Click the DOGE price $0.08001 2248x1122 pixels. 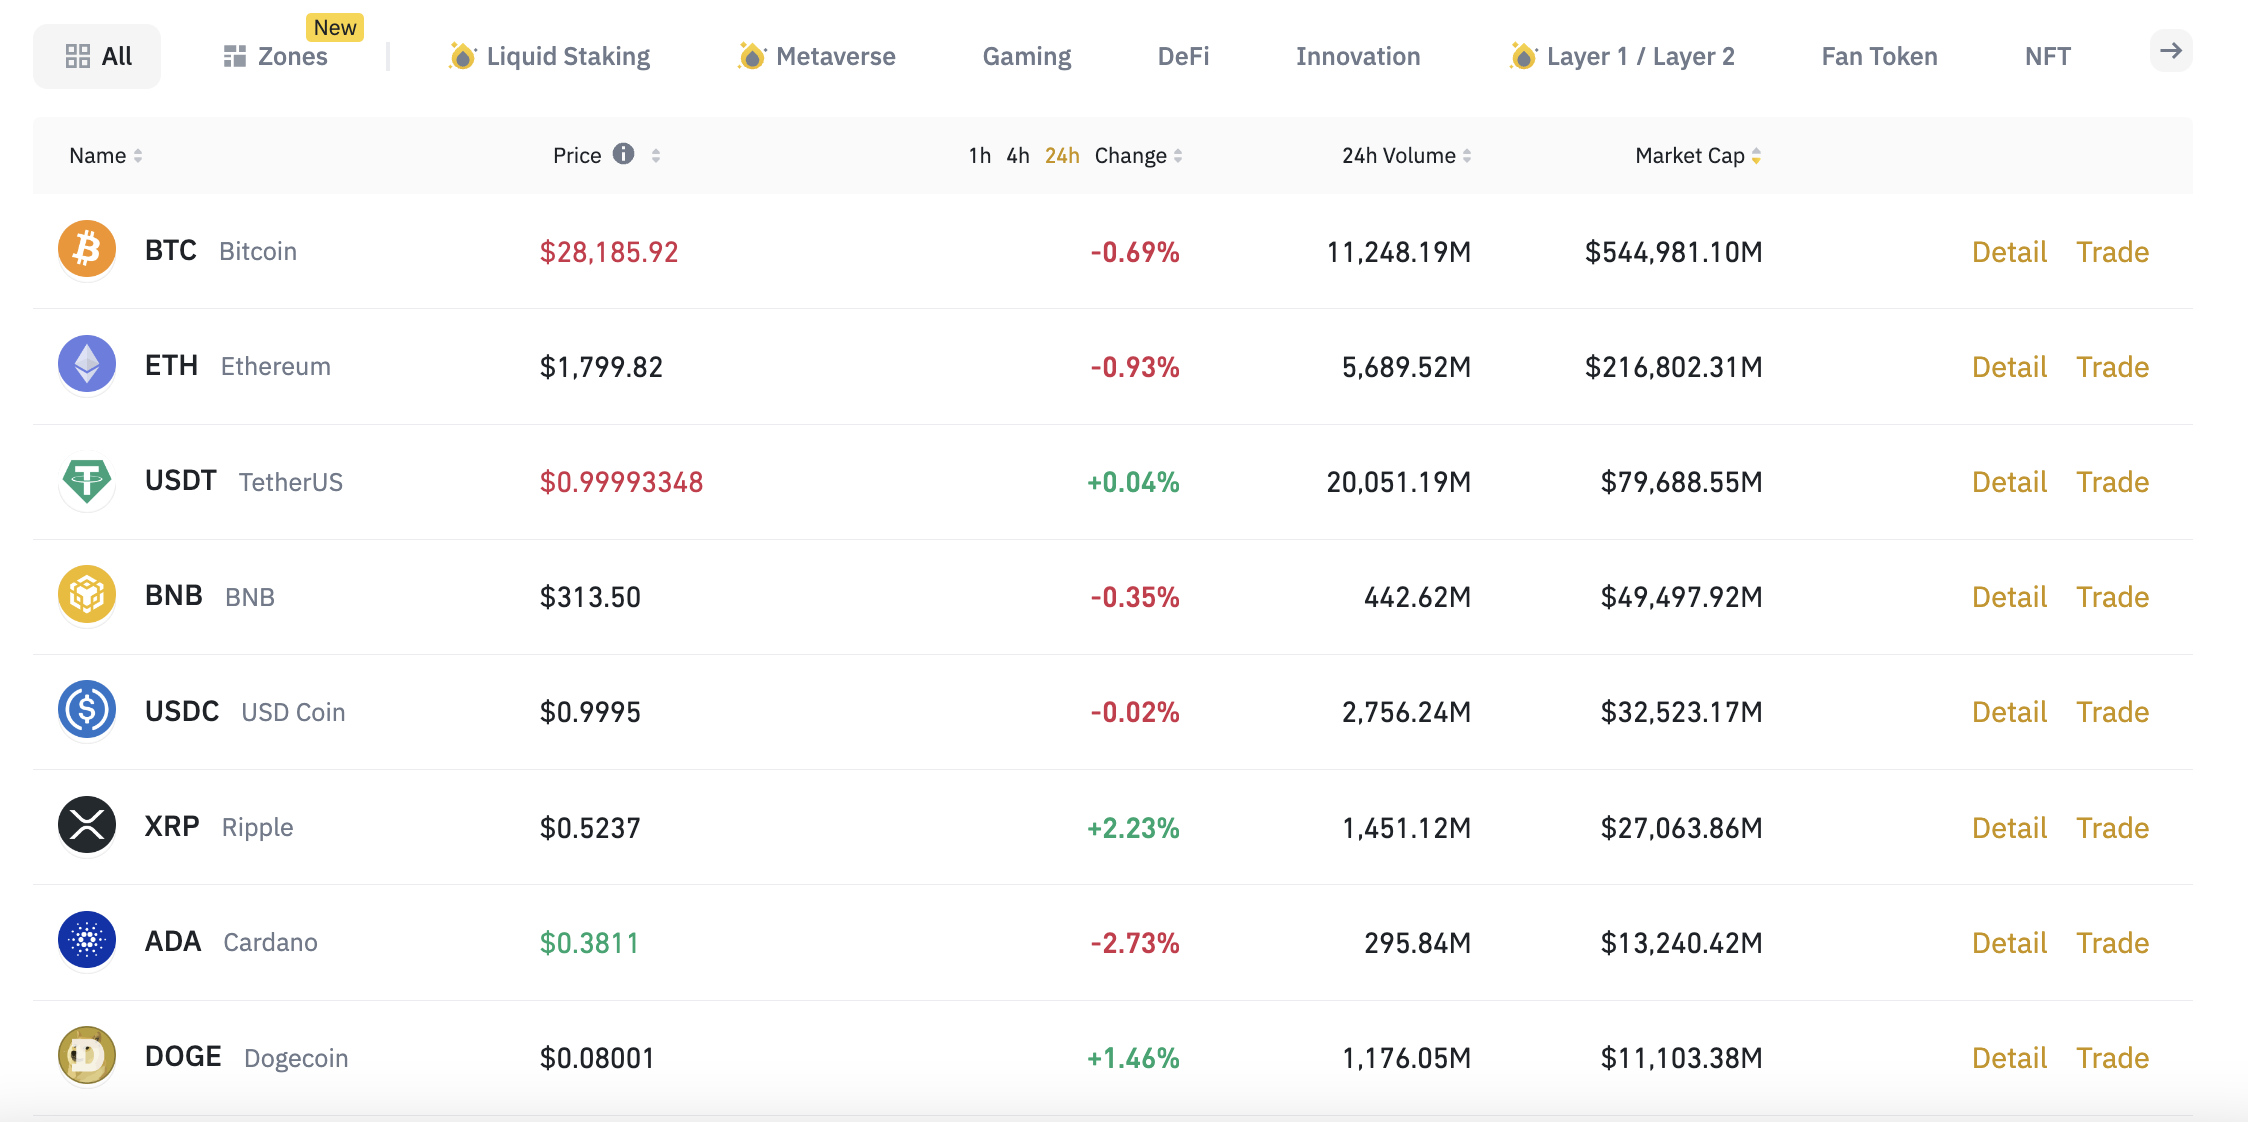click(597, 1058)
